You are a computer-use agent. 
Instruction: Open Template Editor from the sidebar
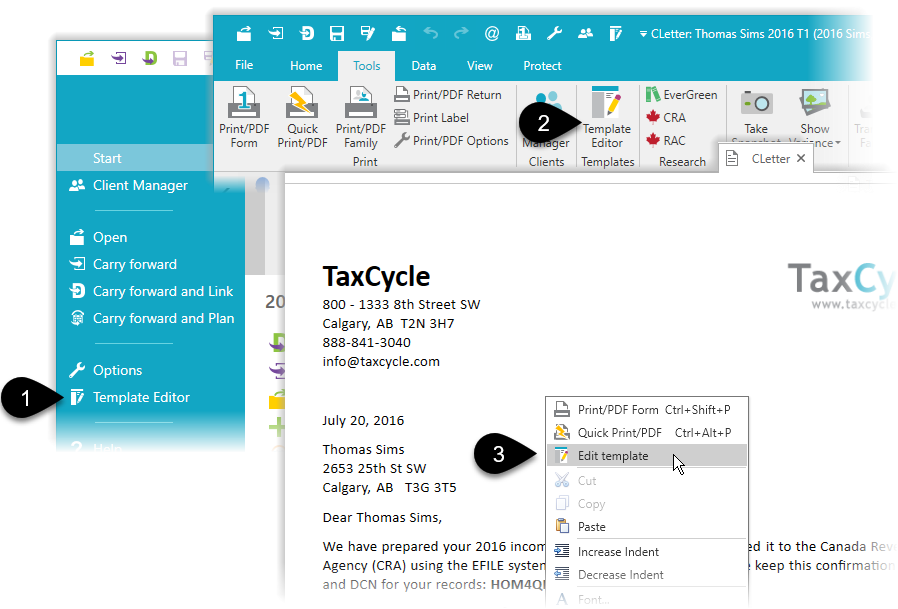[129, 397]
